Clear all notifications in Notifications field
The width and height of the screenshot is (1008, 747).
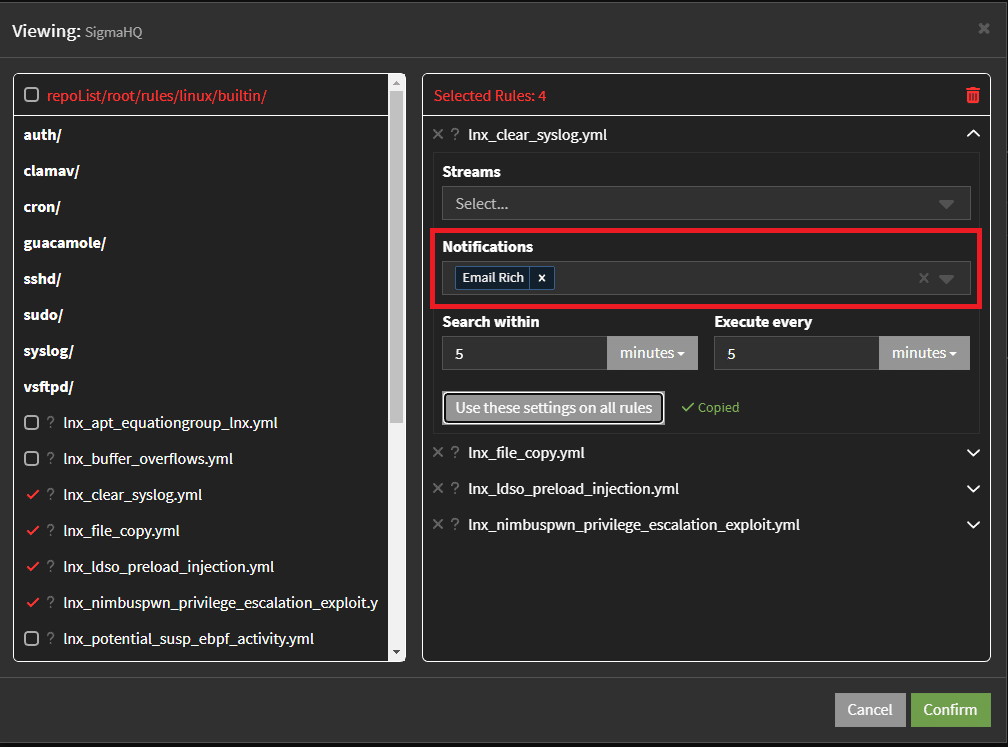[924, 278]
